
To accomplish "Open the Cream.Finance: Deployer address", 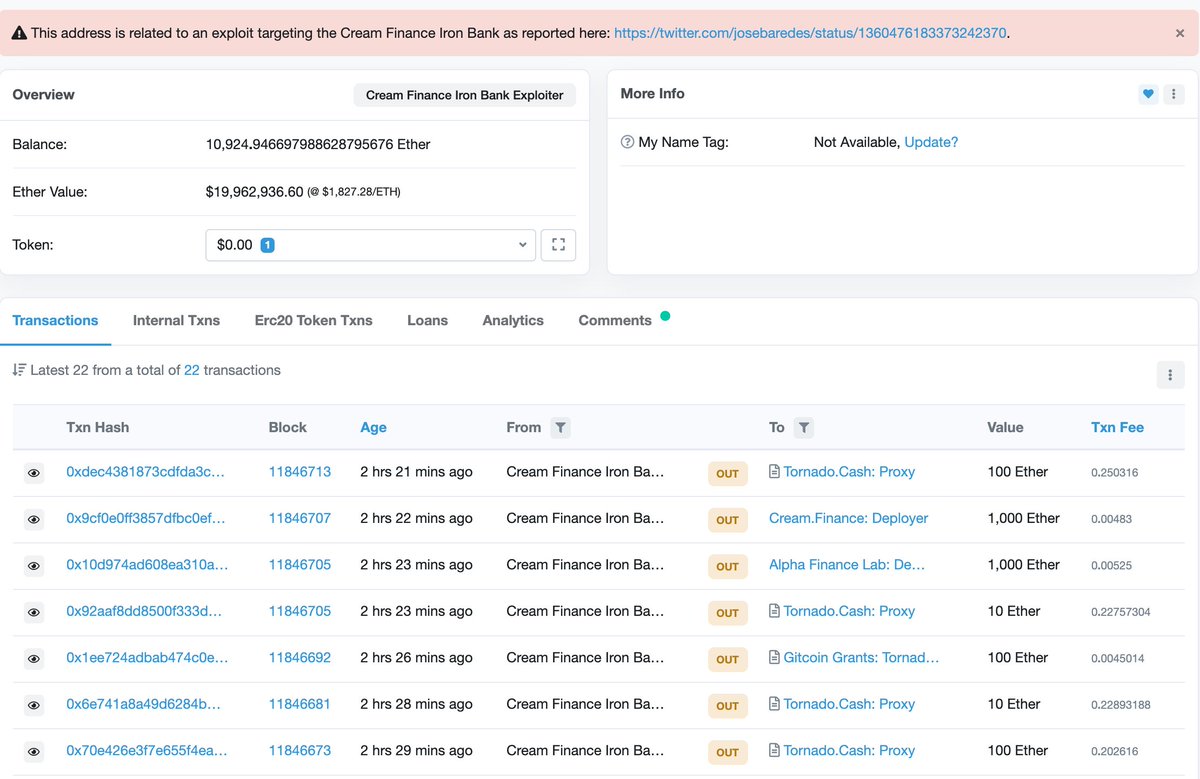I will [848, 518].
